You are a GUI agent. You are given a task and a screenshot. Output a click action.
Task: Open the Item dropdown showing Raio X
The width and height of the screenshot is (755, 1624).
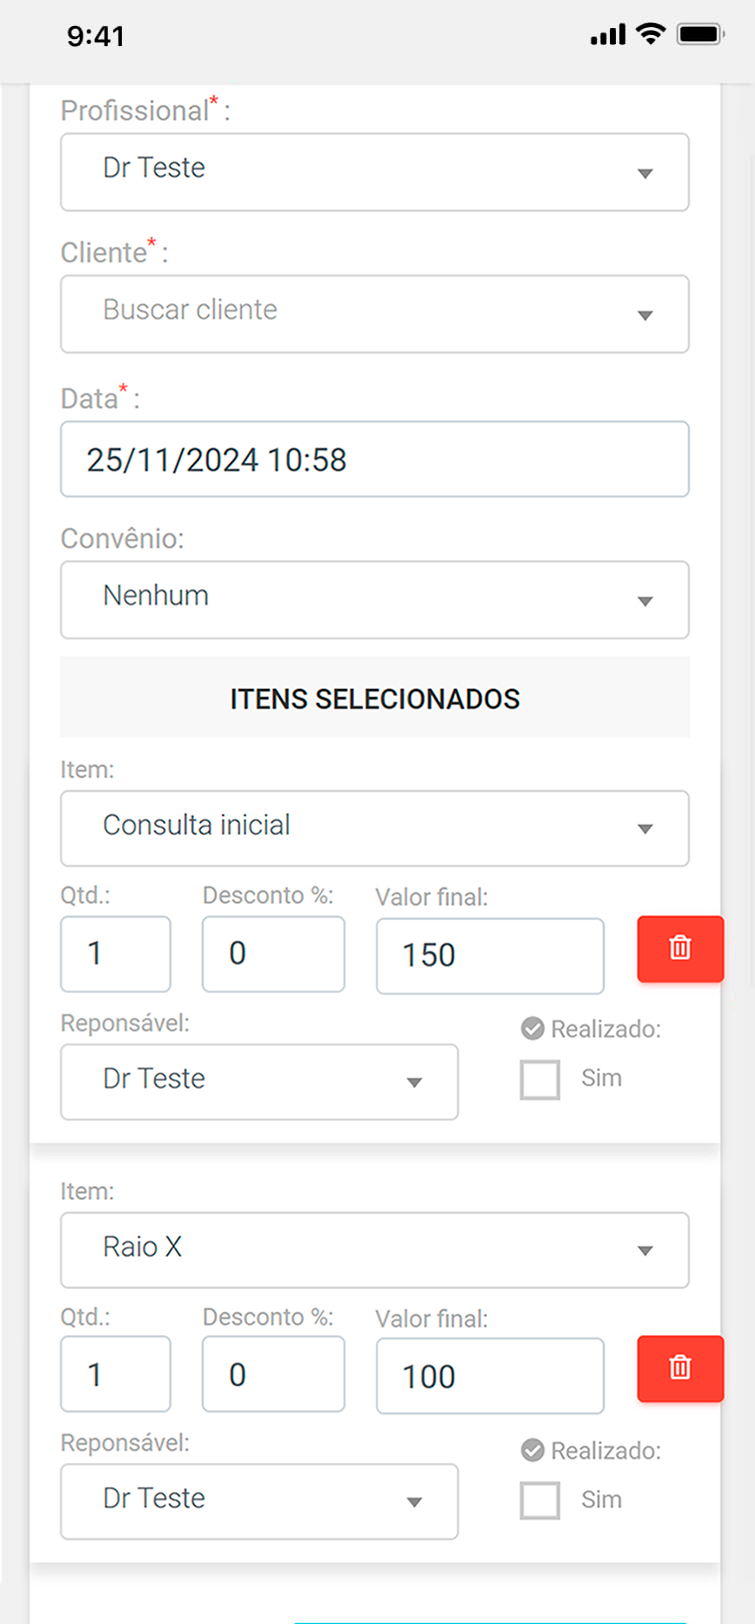[374, 1250]
